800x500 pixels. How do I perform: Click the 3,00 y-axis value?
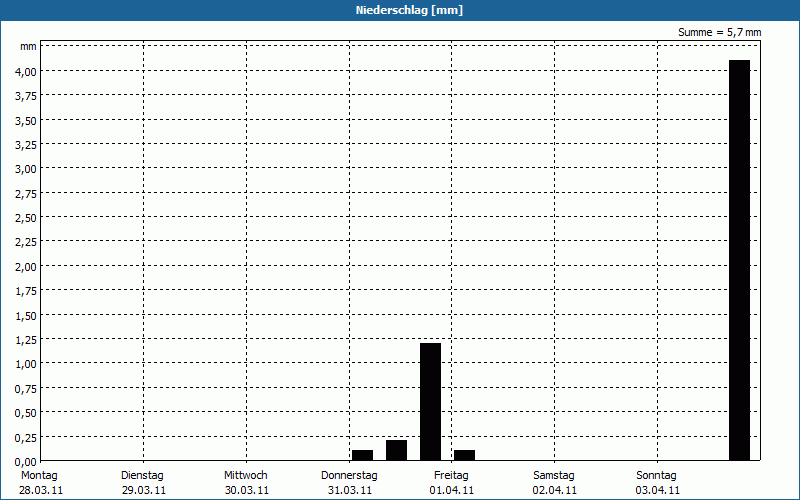coord(26,169)
